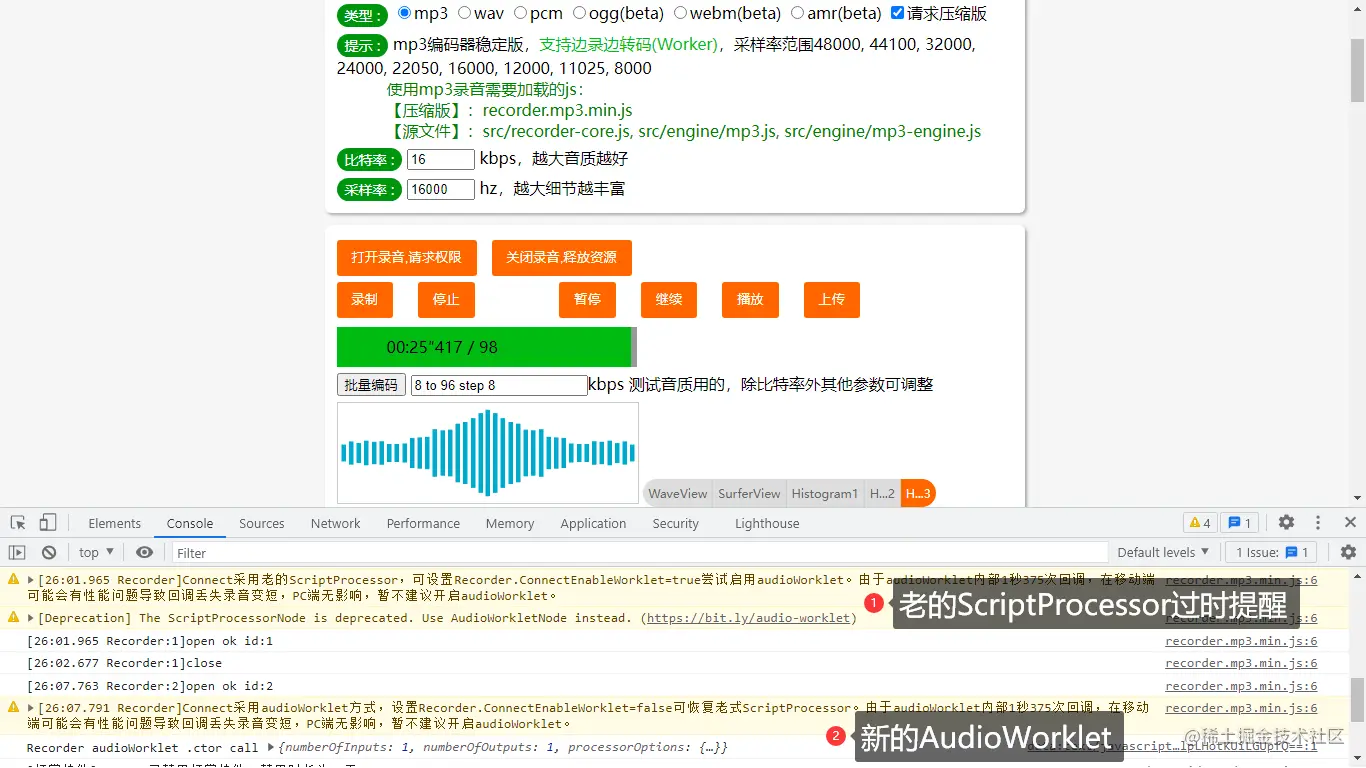Switch to the Console tab

(x=190, y=523)
